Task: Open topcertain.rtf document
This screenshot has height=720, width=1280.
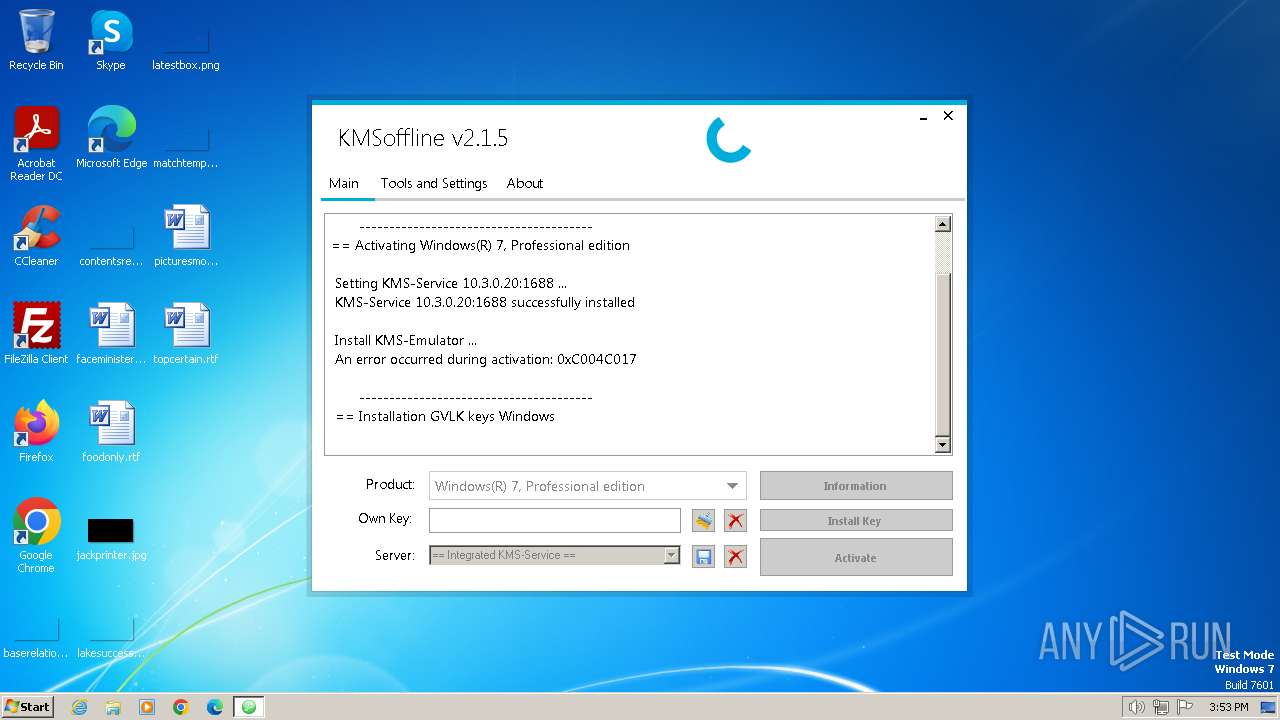Action: 185,334
